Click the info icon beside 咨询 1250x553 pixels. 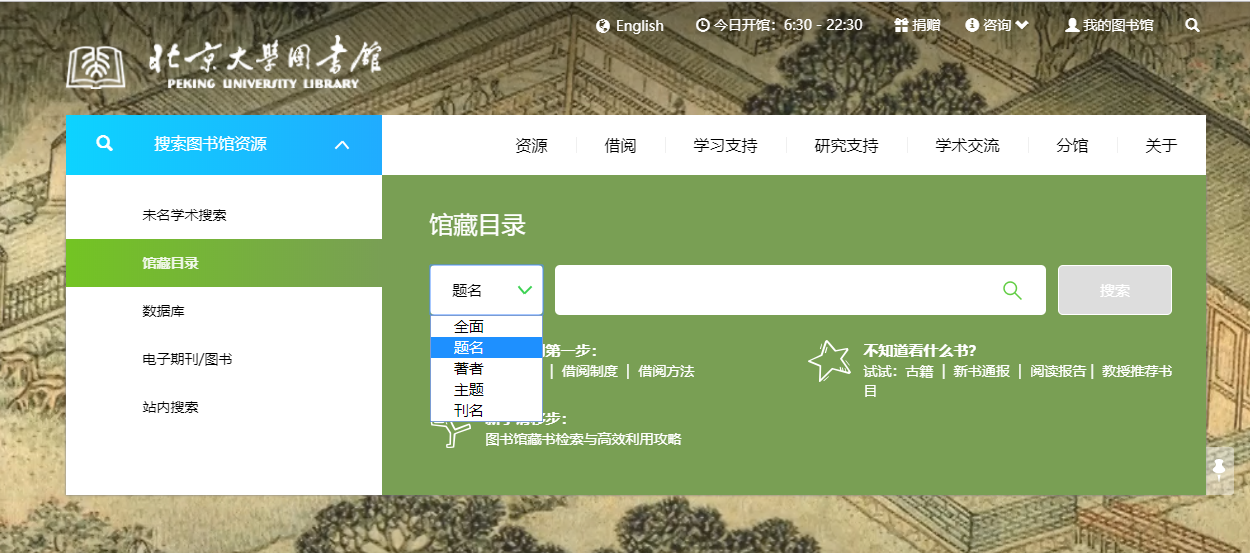[x=972, y=25]
